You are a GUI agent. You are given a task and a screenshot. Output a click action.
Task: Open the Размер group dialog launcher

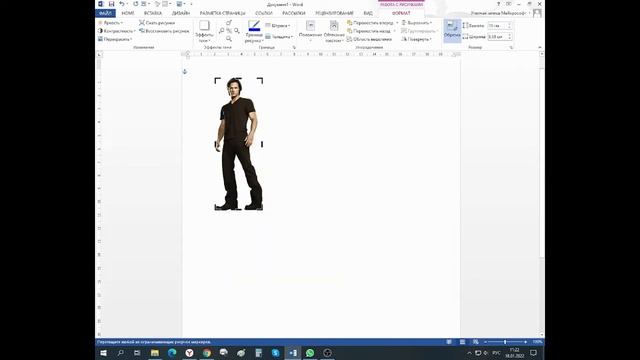(x=511, y=48)
